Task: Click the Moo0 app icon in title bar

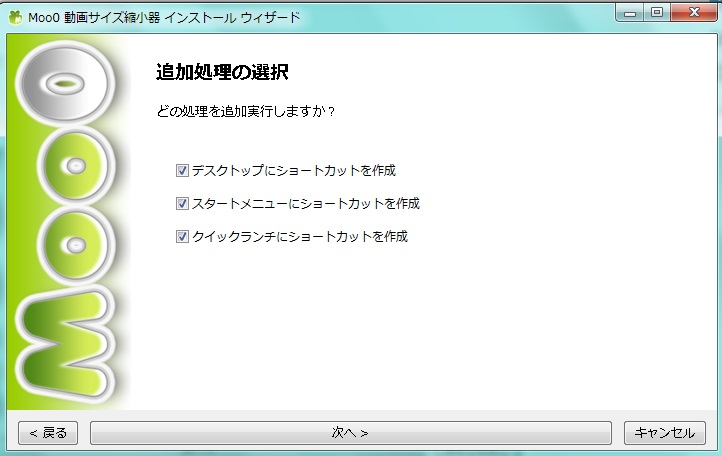Action: [15, 18]
